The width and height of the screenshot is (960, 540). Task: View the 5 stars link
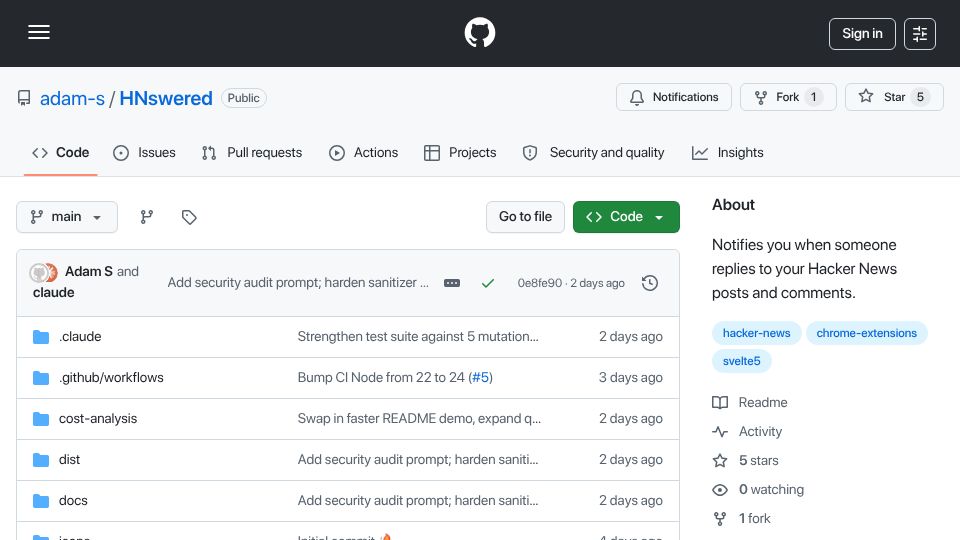(746, 460)
